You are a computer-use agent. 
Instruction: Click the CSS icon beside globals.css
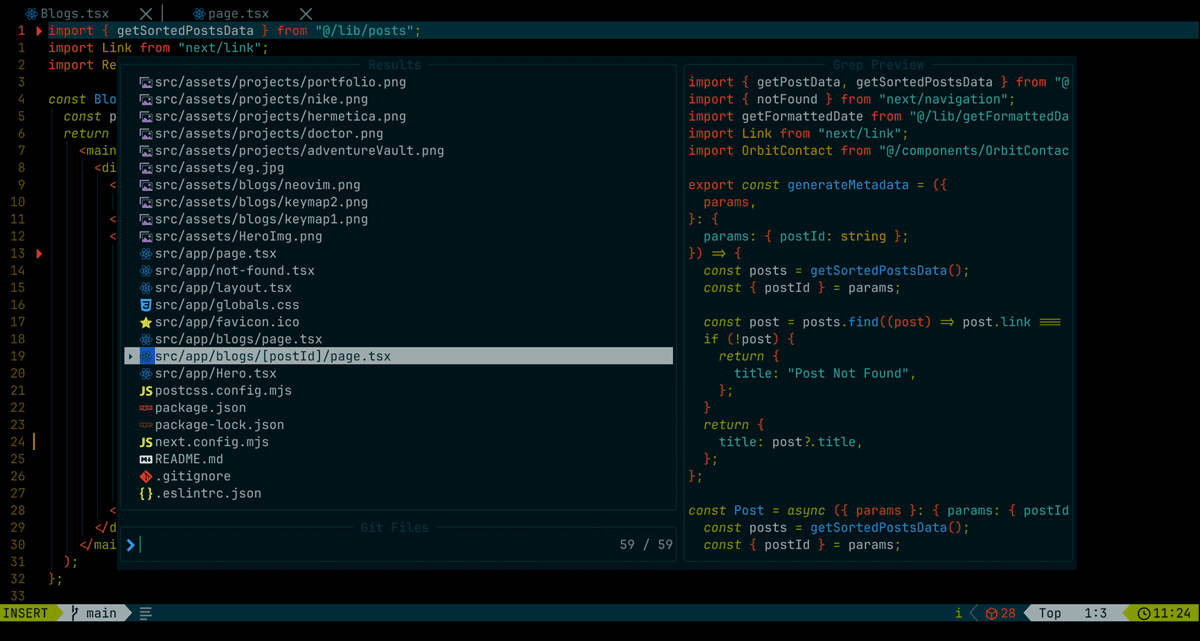tap(146, 305)
